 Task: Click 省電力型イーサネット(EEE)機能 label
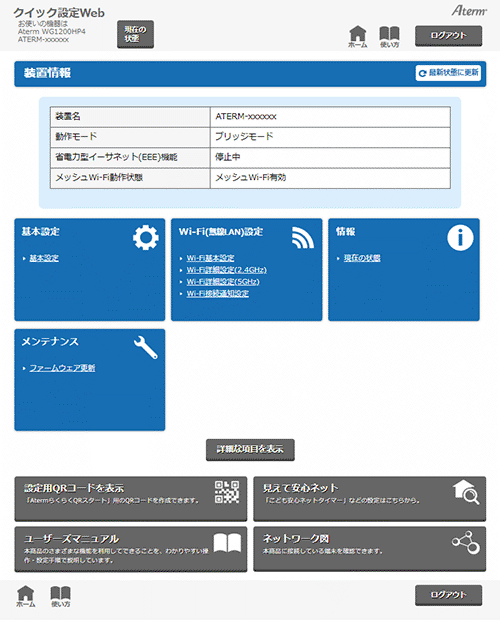(116, 157)
